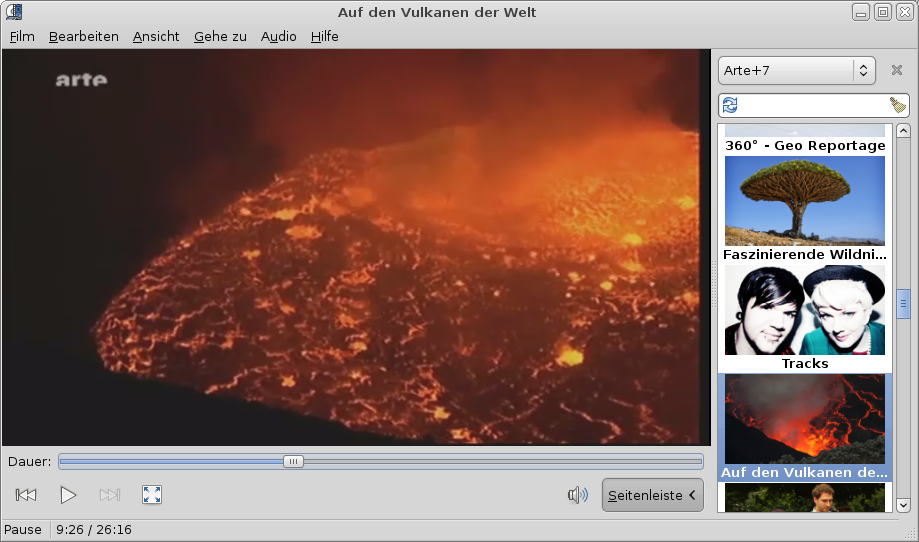Viewport: 919px width, 542px height.
Task: Maximize the Totem window
Action: coord(883,12)
